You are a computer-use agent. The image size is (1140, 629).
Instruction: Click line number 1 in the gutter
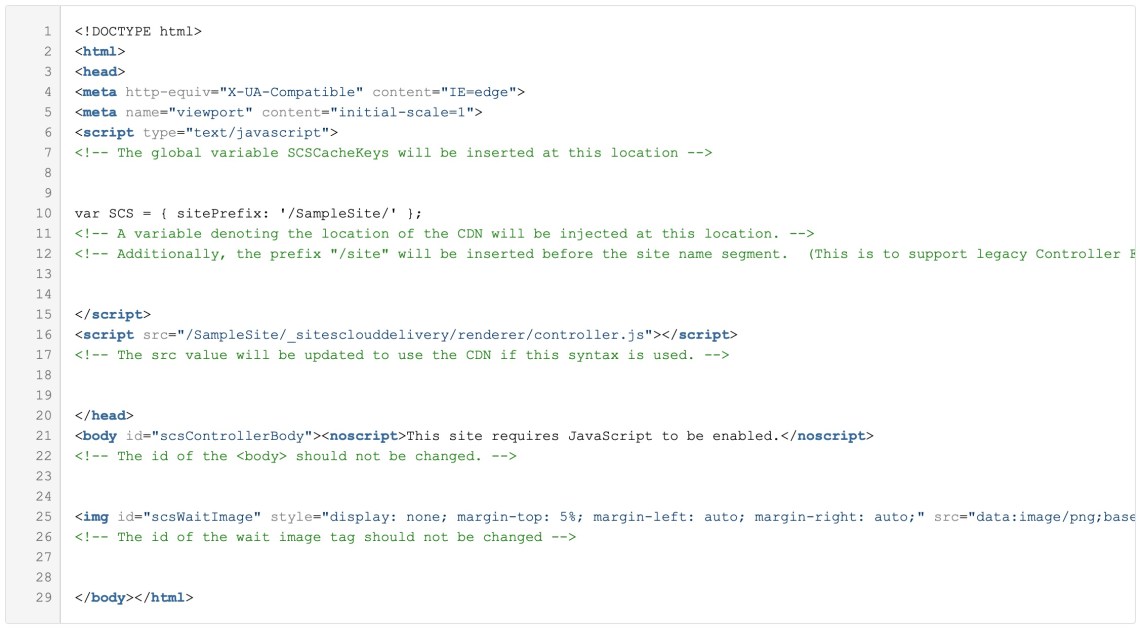pyautogui.click(x=47, y=31)
